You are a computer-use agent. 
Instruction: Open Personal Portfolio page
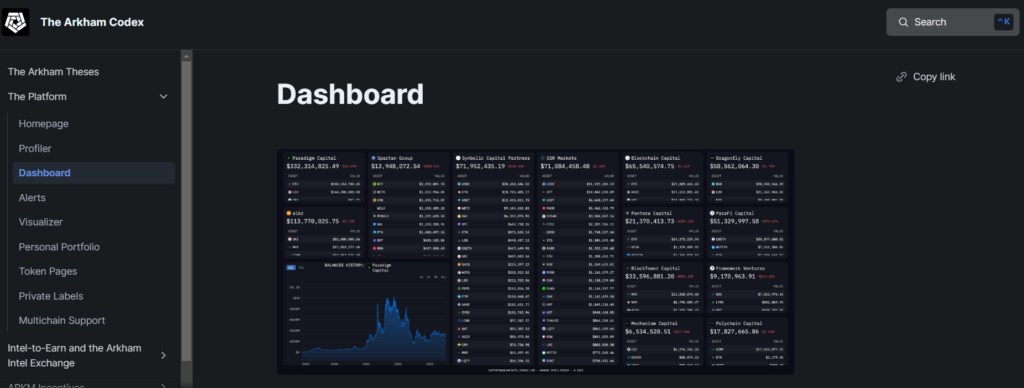pos(59,247)
